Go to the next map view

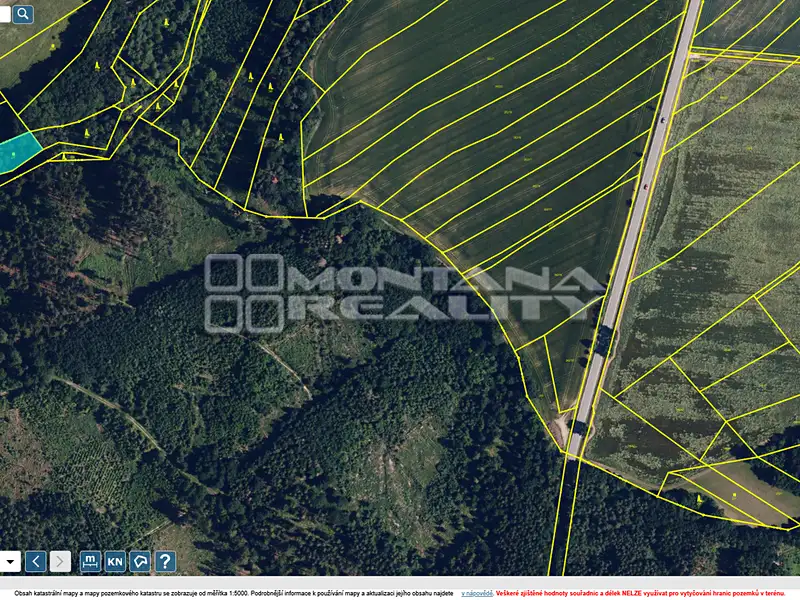point(60,562)
